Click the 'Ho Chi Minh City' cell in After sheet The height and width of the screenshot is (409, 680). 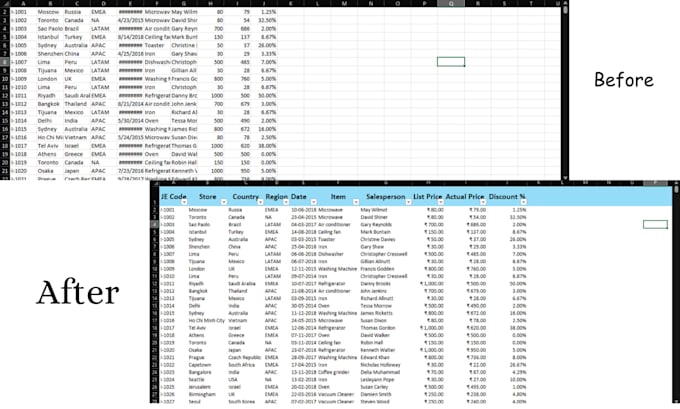pos(207,321)
